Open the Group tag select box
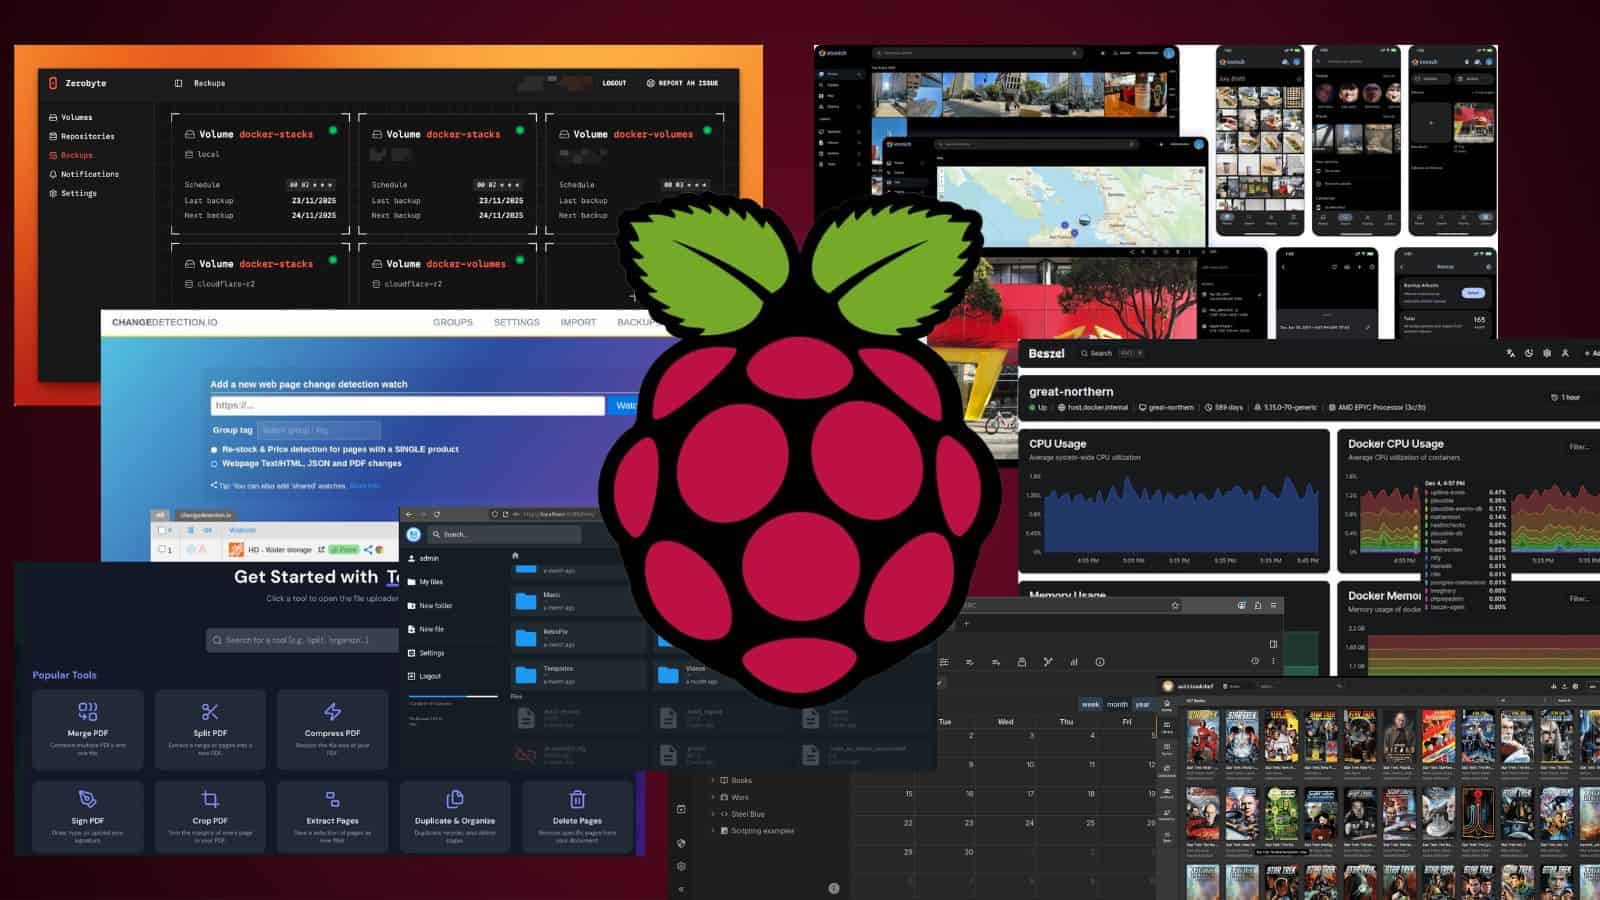 [318, 430]
